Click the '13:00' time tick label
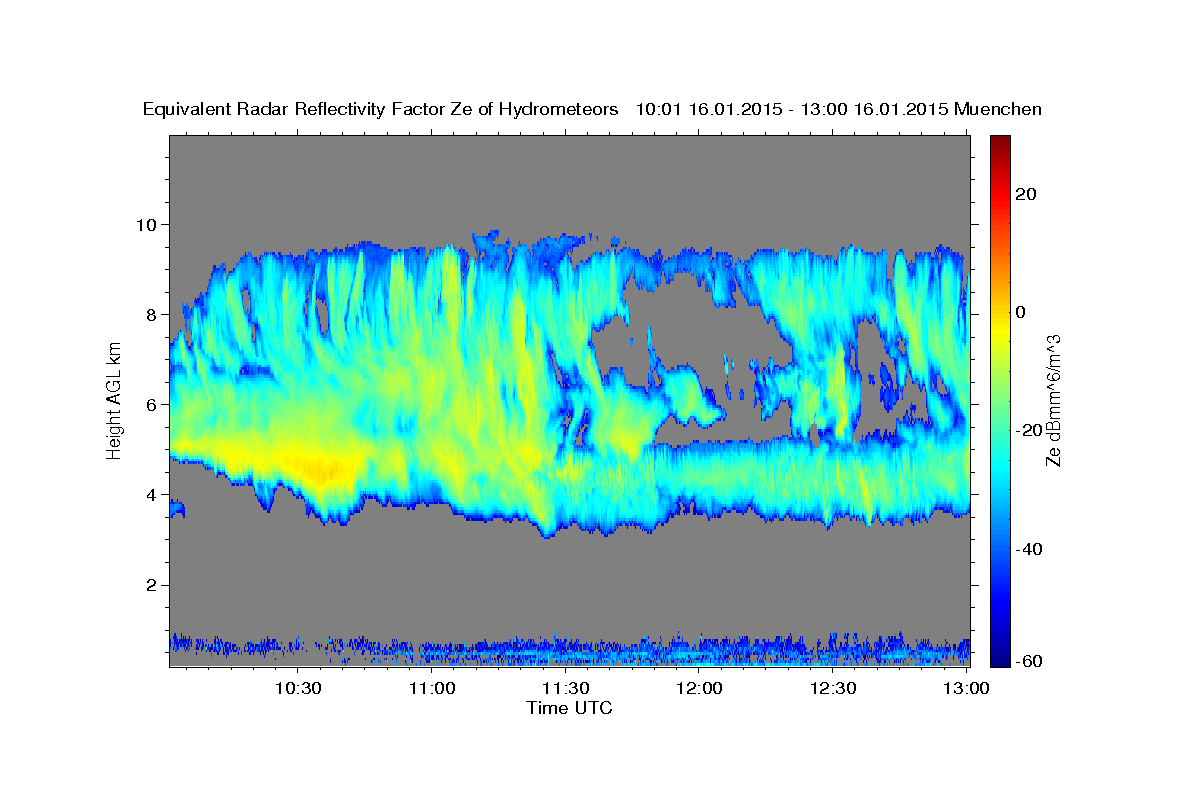The height and width of the screenshot is (800, 1200). coord(965,688)
